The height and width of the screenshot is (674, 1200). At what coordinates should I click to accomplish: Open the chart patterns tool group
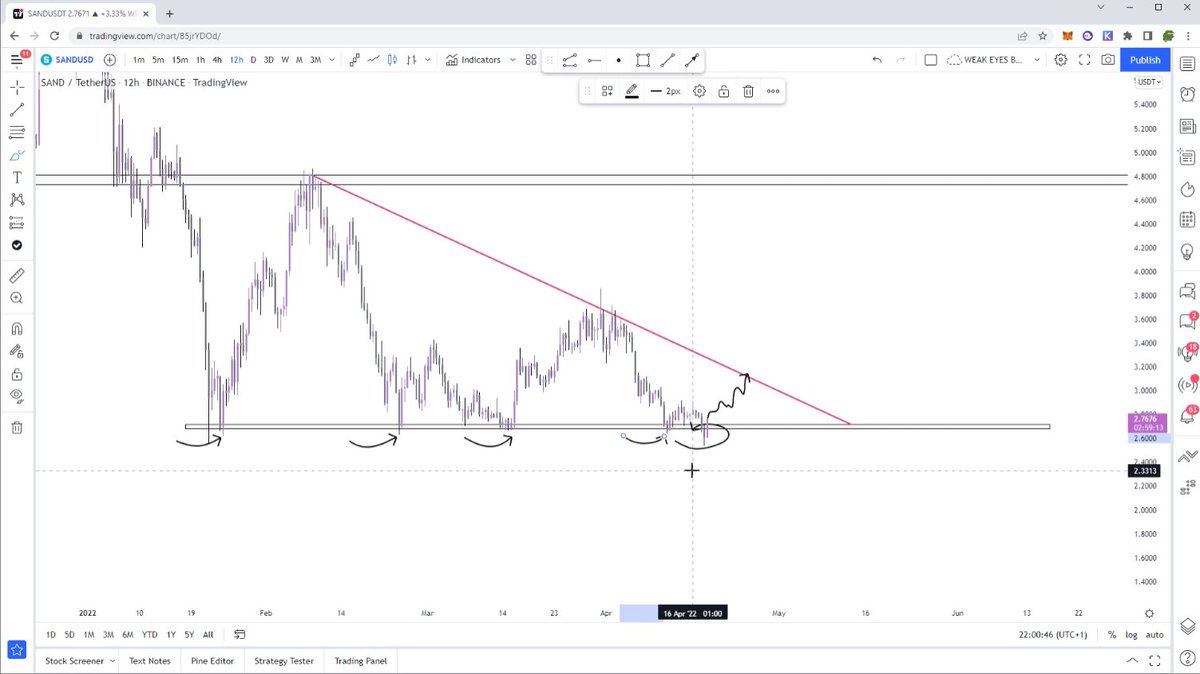pyautogui.click(x=16, y=200)
